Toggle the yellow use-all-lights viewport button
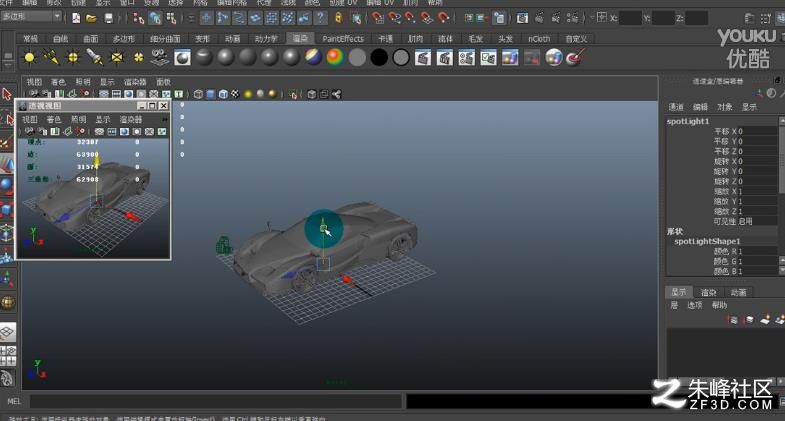The width and height of the screenshot is (785, 421). pyautogui.click(x=248, y=94)
